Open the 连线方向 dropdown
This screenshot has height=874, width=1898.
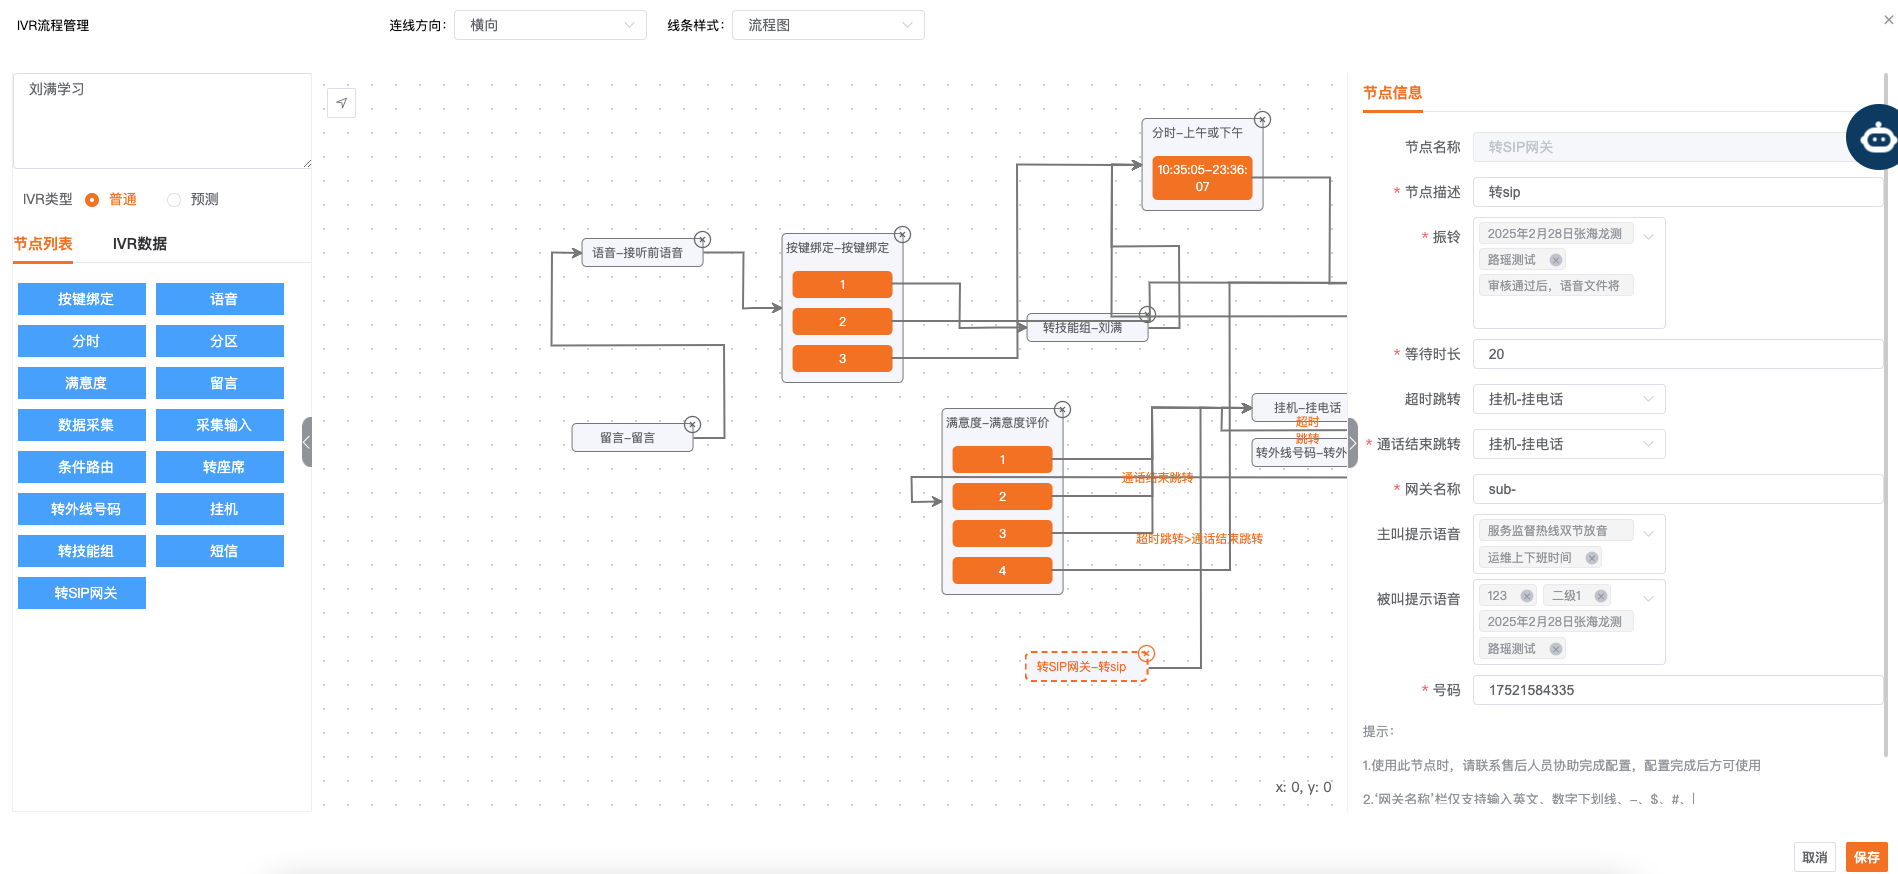550,25
